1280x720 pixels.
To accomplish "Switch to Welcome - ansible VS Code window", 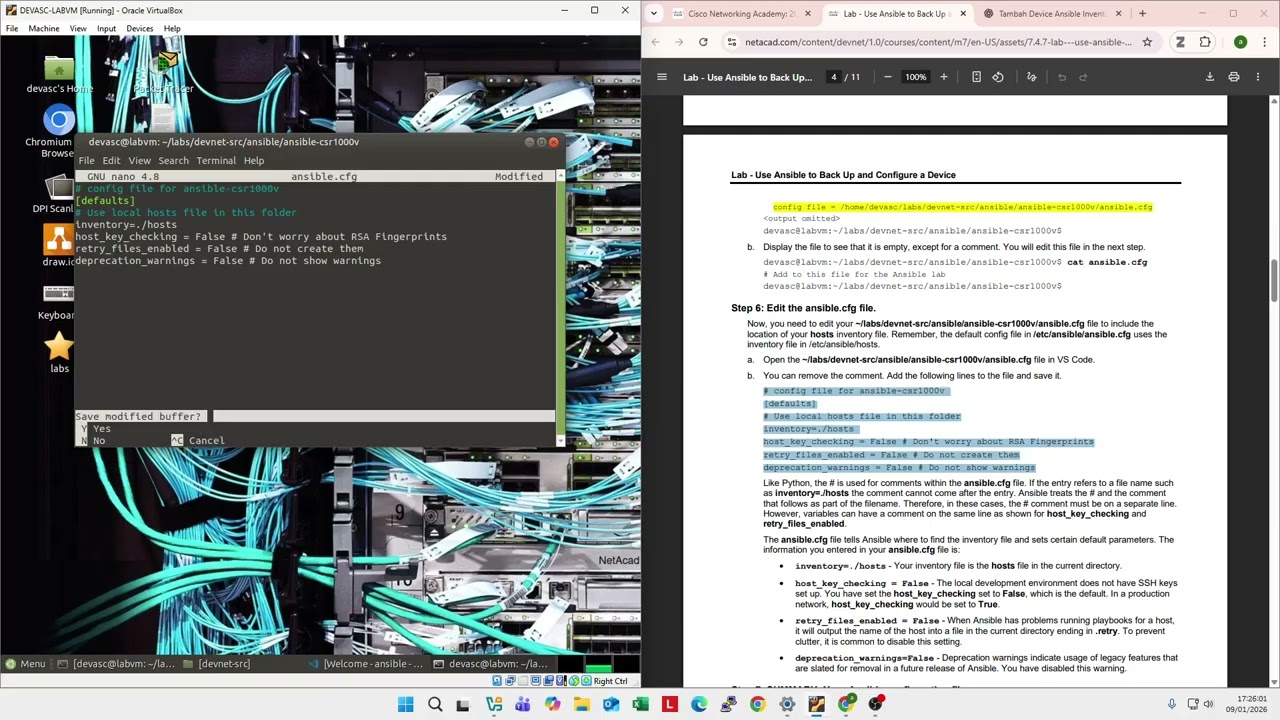I will 366,664.
